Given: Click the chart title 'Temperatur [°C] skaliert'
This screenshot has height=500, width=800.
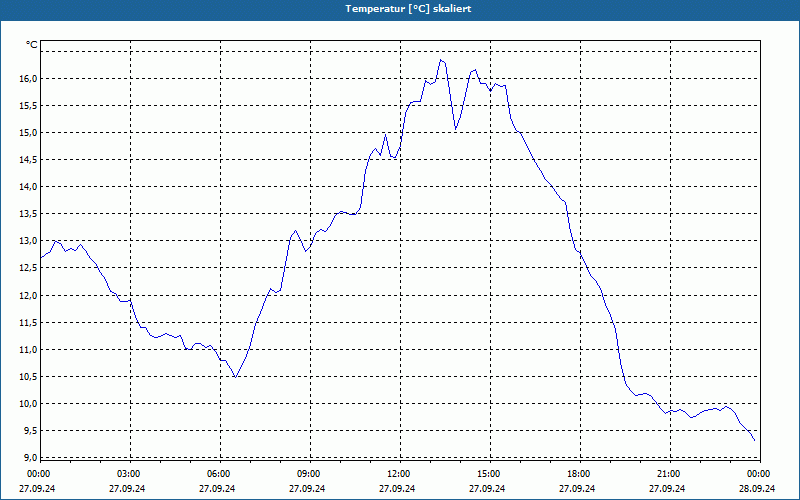Looking at the screenshot, I should point(408,9).
